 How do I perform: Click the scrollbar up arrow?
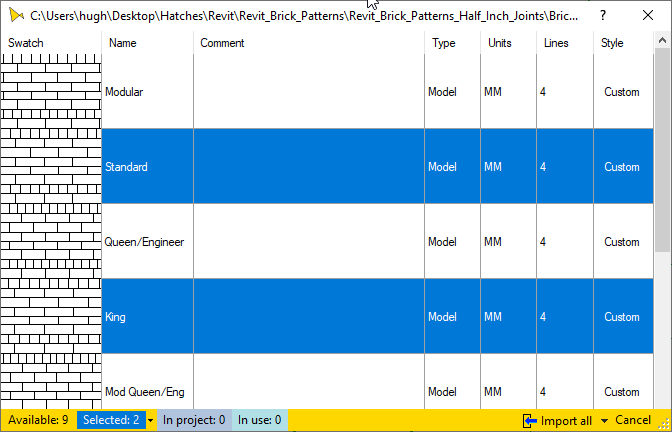coord(663,41)
